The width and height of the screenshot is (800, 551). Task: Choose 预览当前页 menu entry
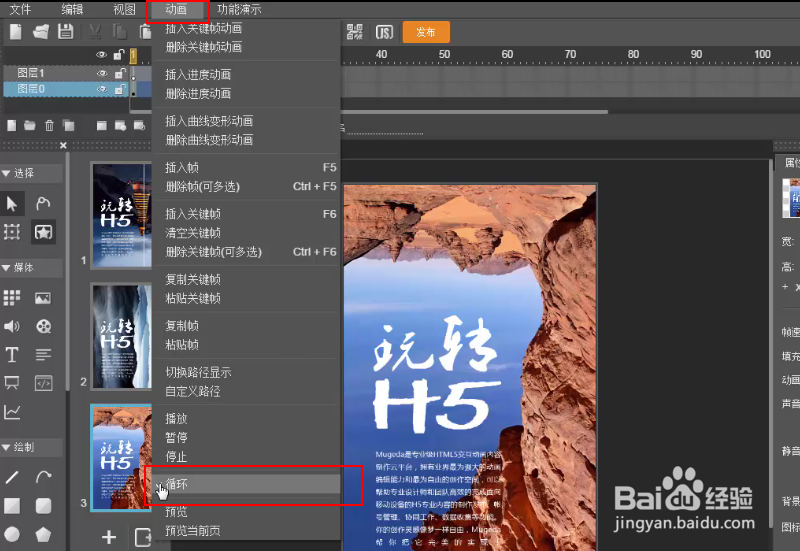[x=246, y=531]
